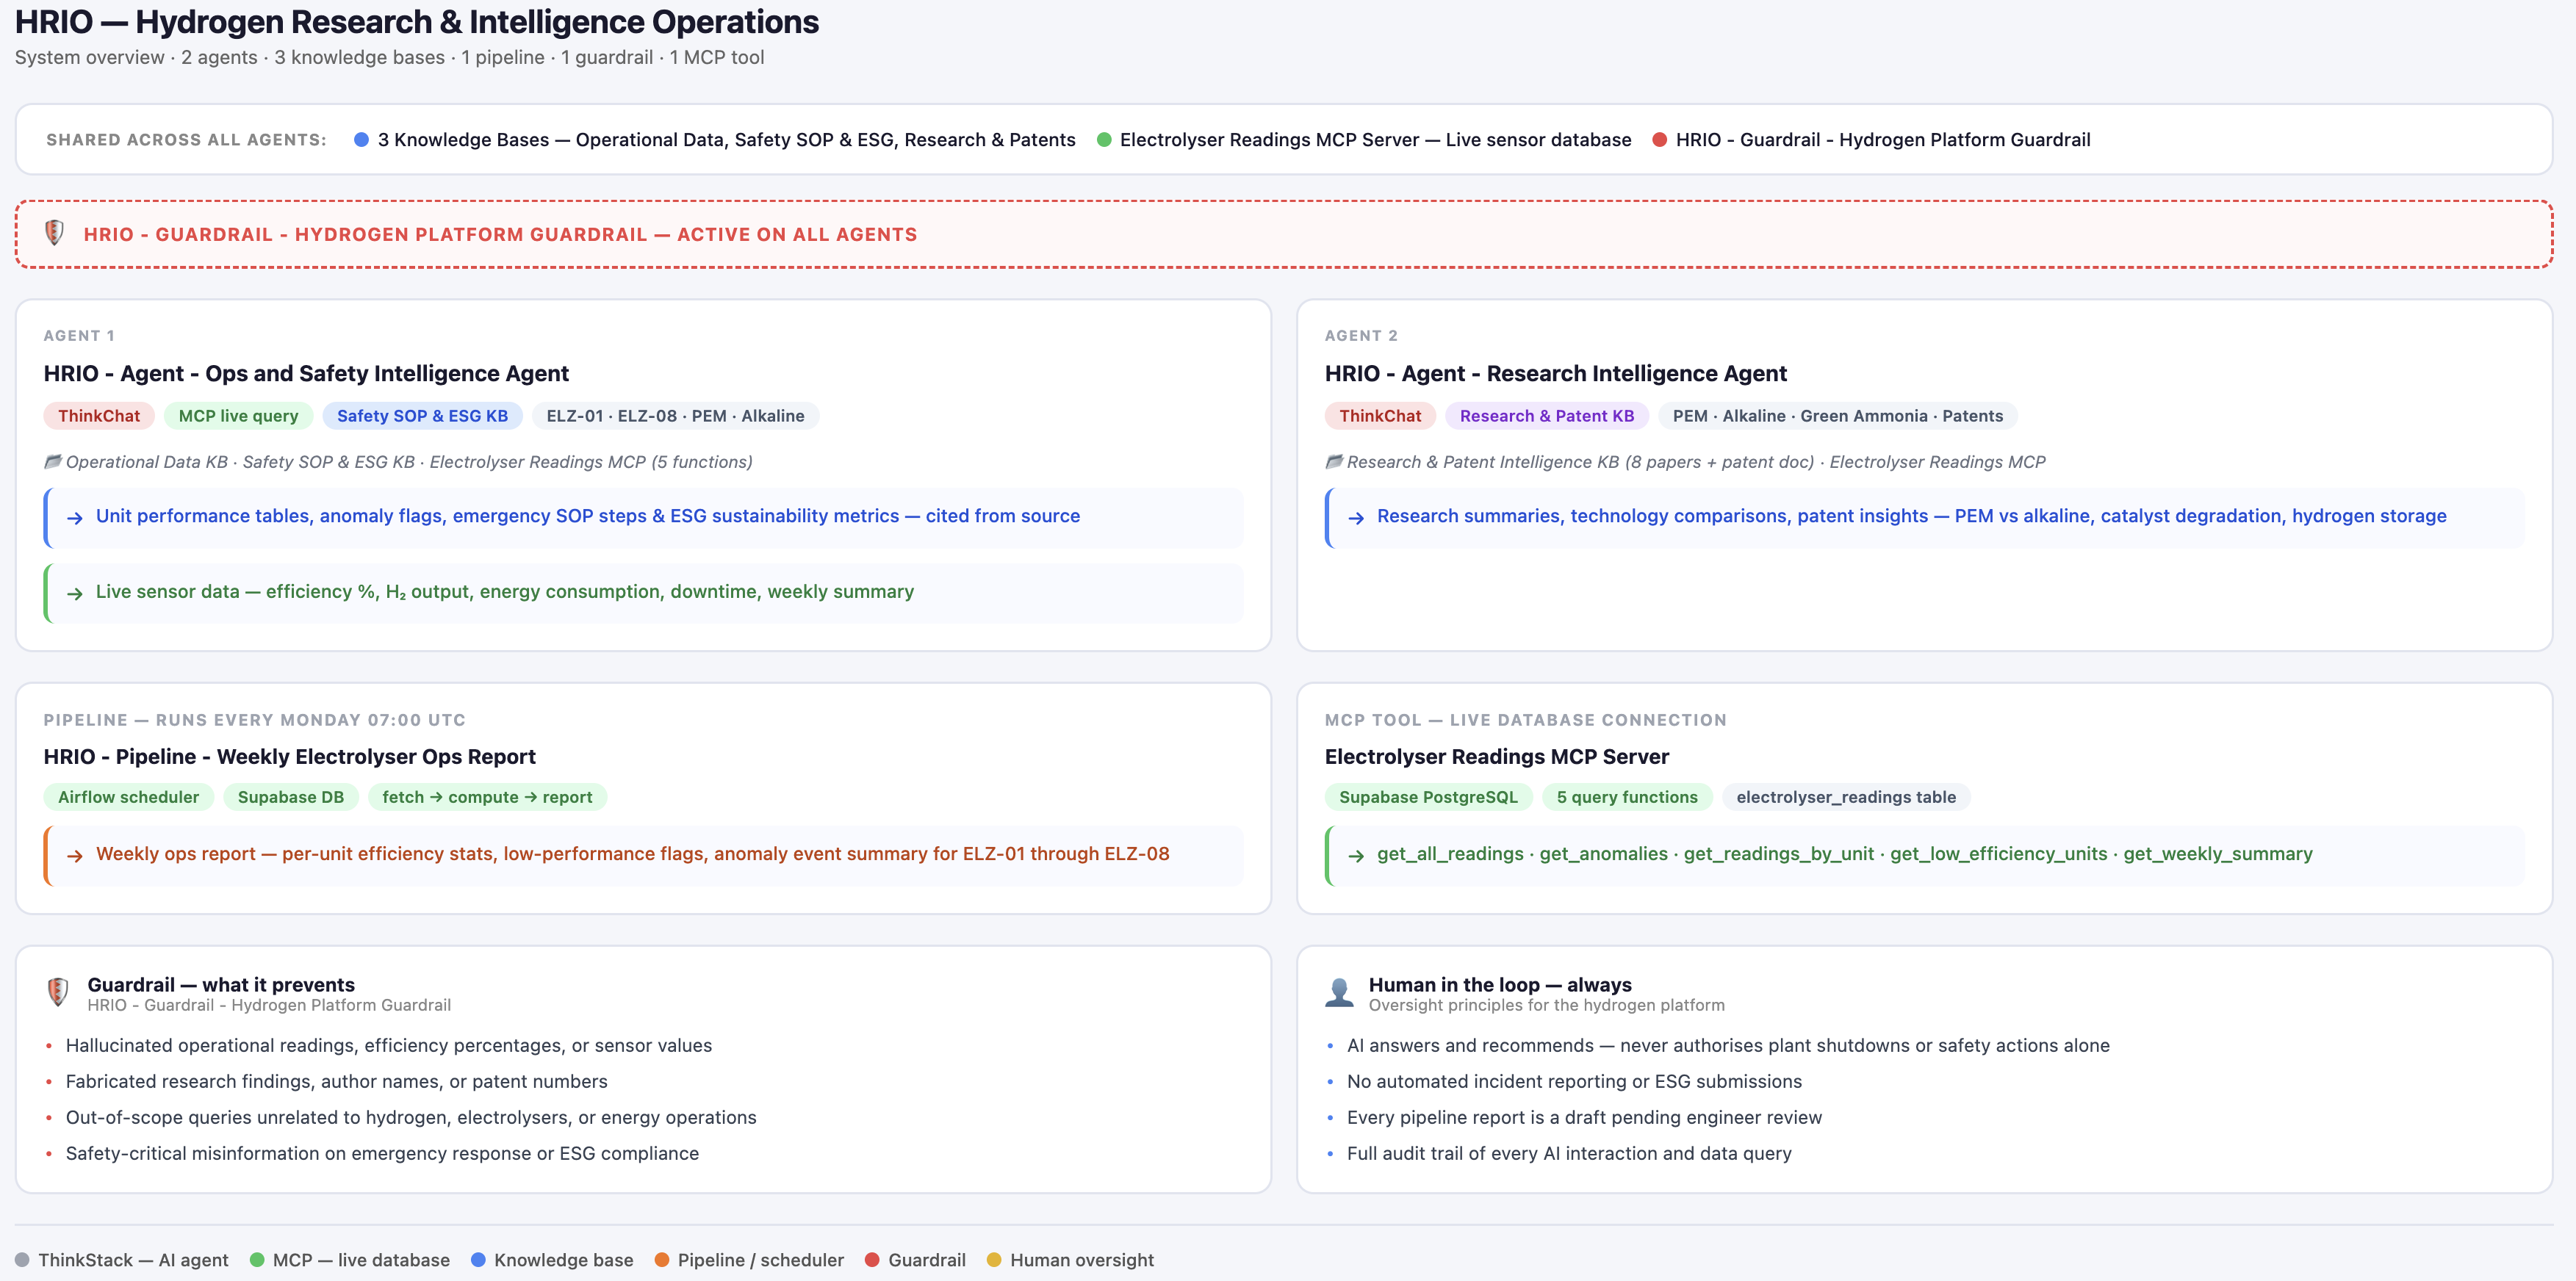Click 'Every pipeline report is a draft pending engineer review'
Screen dimensions: 2576x1281
click(x=1584, y=1118)
